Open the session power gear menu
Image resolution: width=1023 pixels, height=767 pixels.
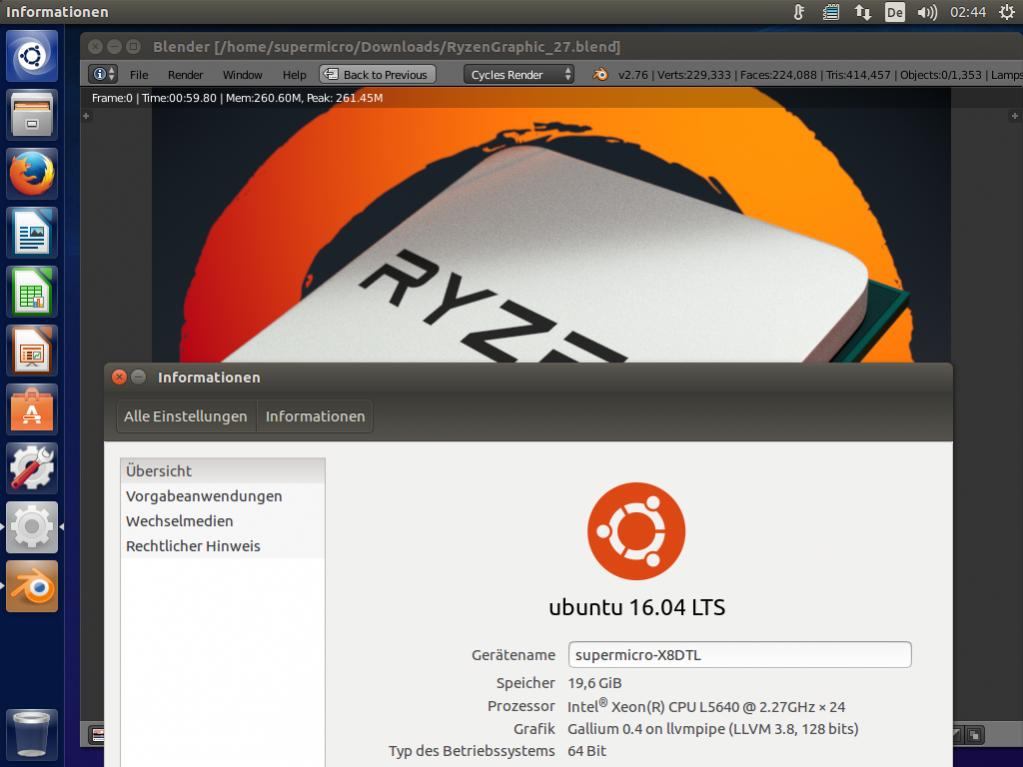(1007, 12)
